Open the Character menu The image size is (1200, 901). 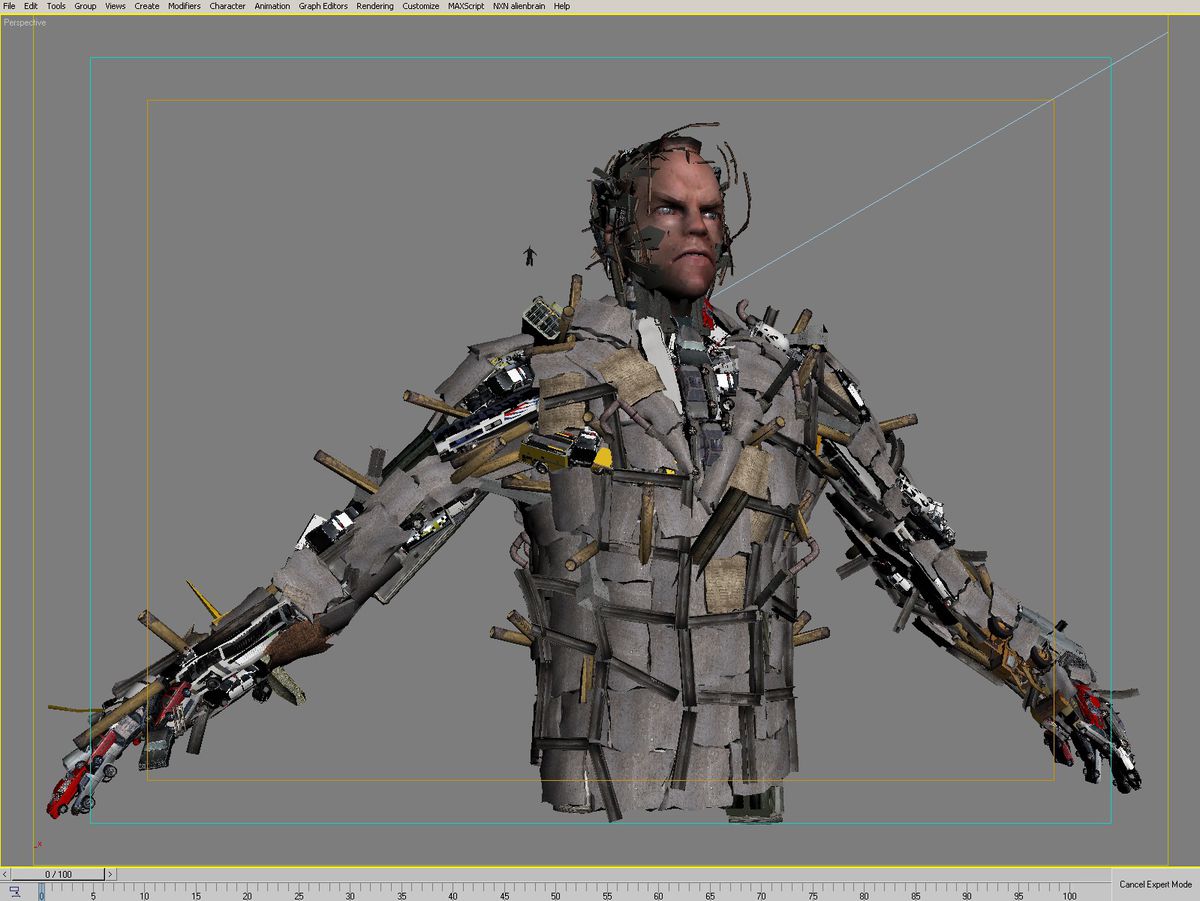(x=227, y=6)
